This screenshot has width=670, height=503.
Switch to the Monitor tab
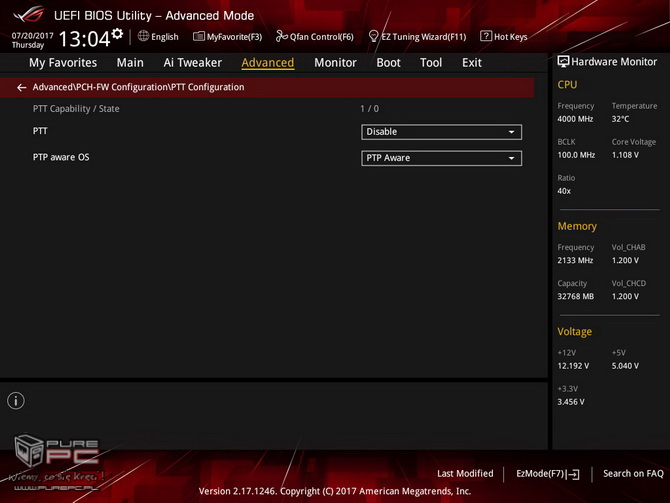click(335, 63)
